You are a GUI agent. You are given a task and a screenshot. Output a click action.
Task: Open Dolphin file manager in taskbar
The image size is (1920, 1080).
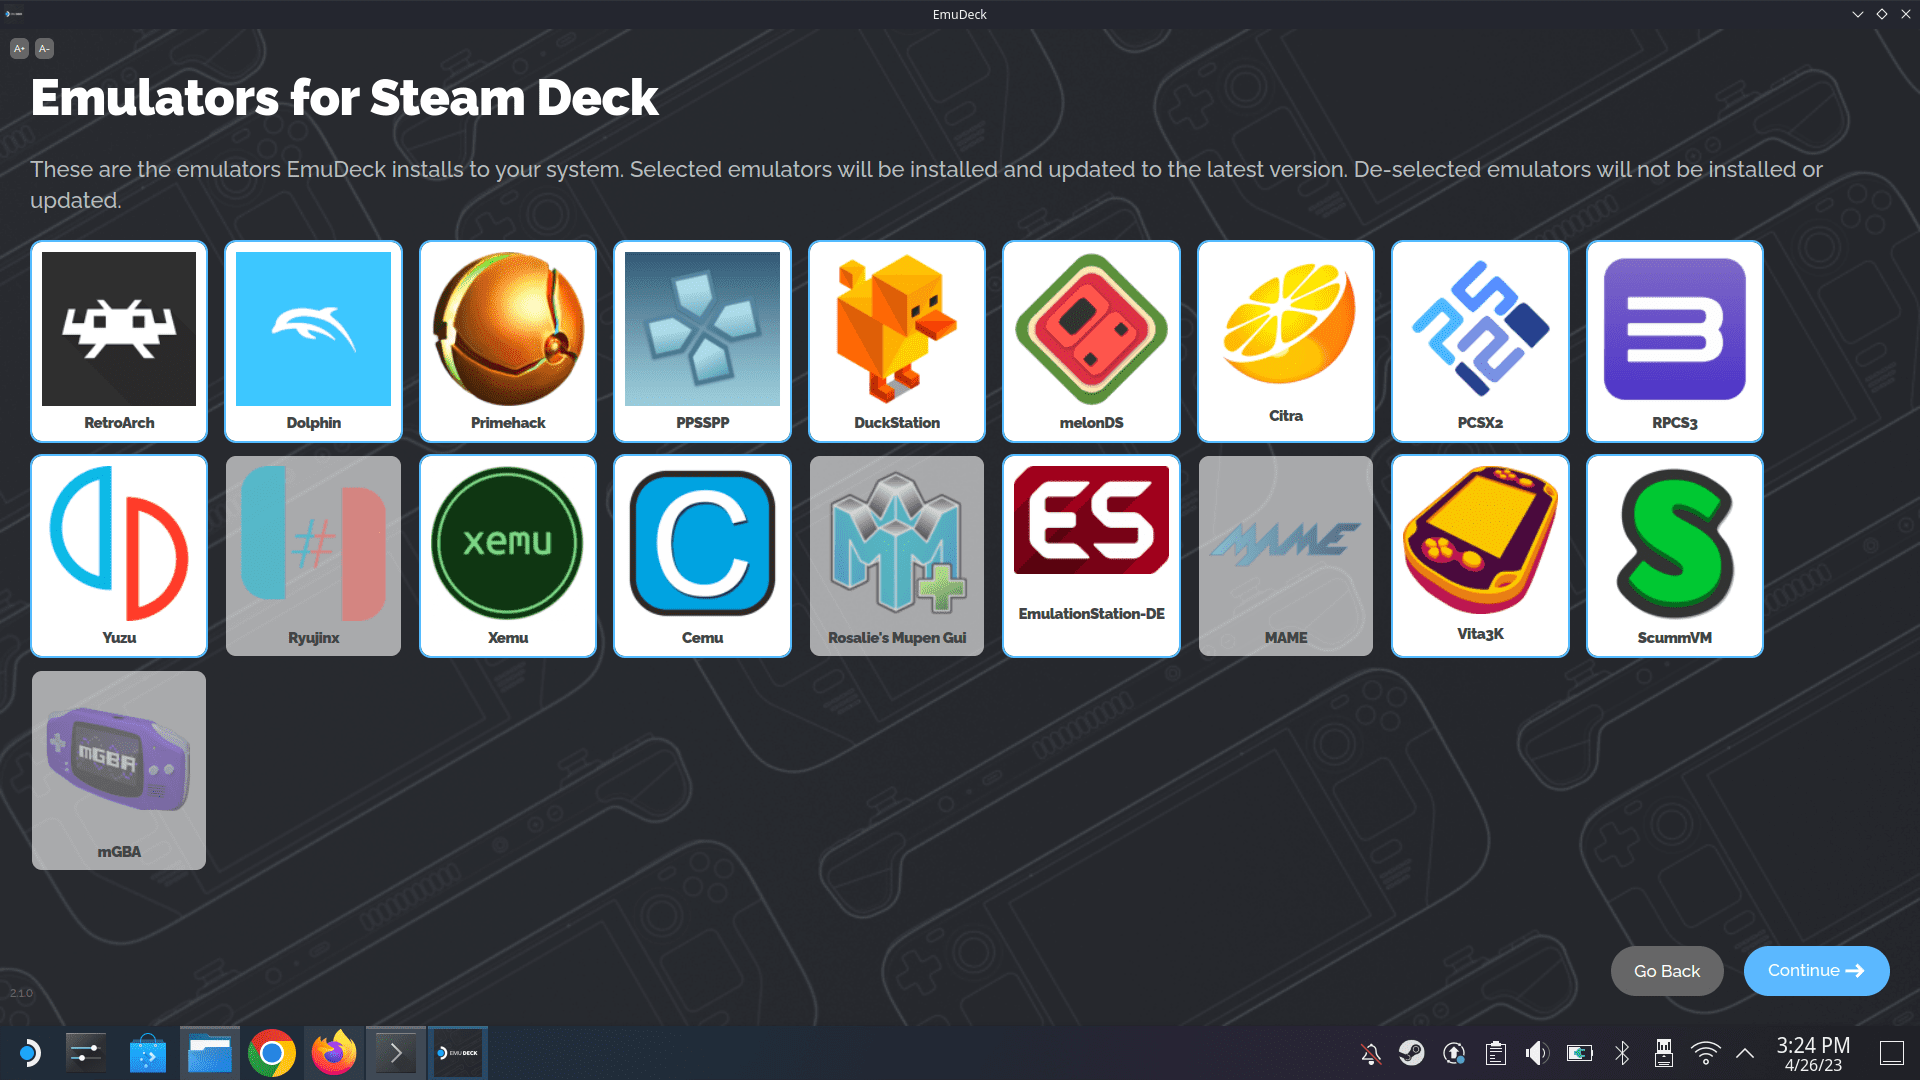click(210, 1053)
